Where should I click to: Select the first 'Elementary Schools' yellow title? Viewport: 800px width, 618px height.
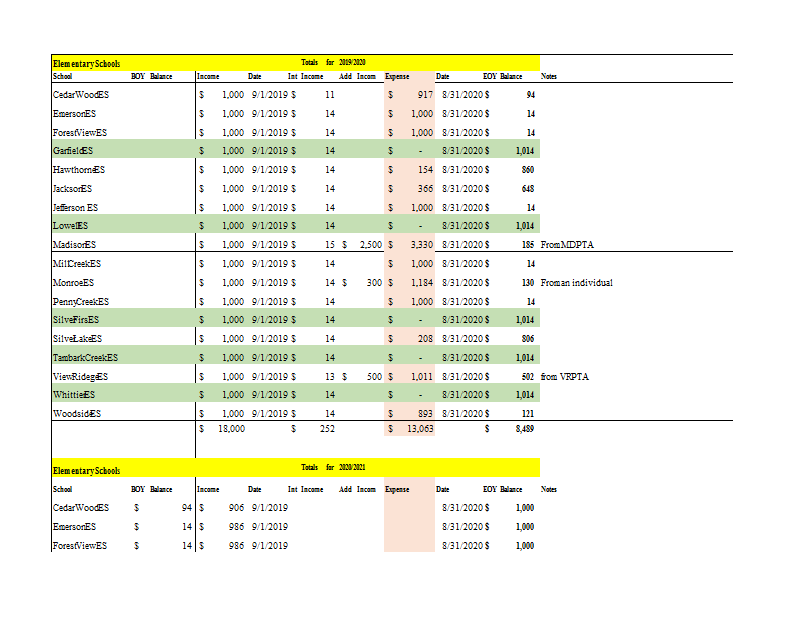86,64
